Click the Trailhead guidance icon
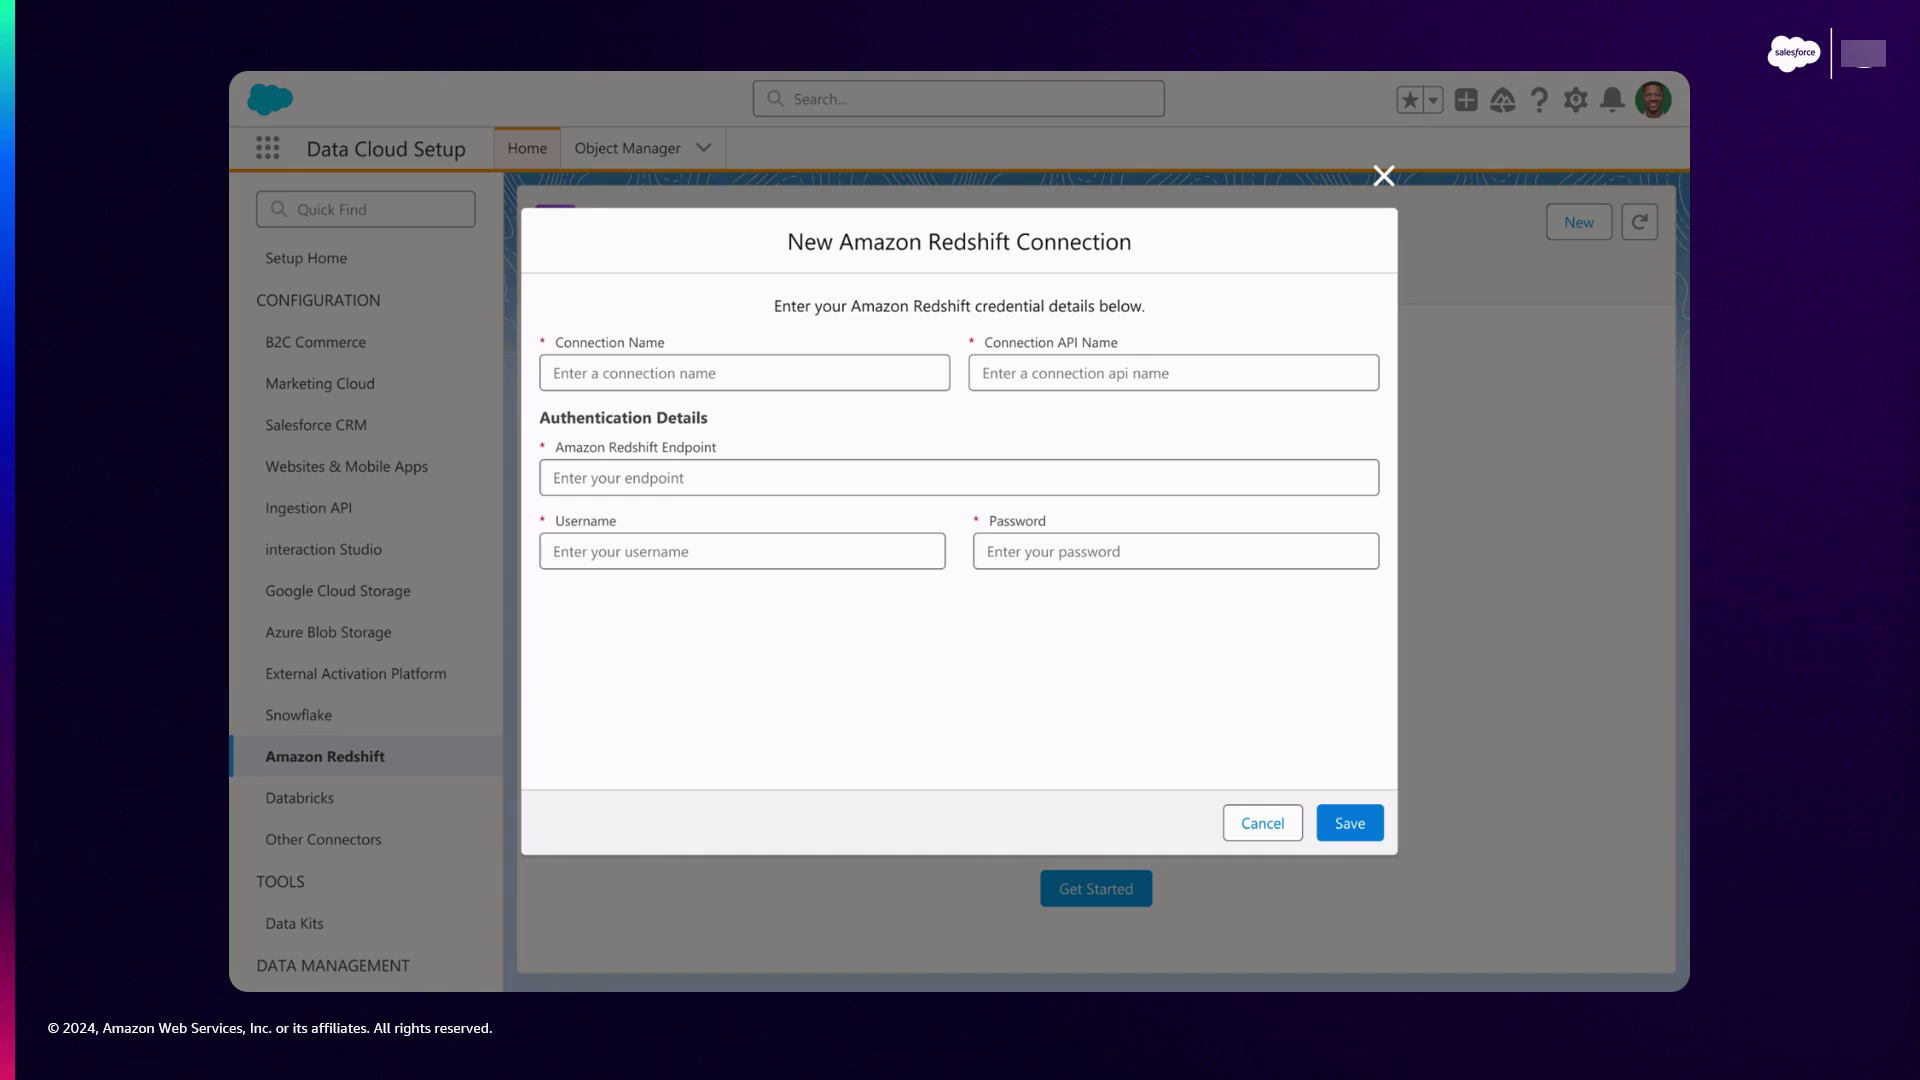This screenshot has height=1080, width=1920. click(x=1502, y=100)
